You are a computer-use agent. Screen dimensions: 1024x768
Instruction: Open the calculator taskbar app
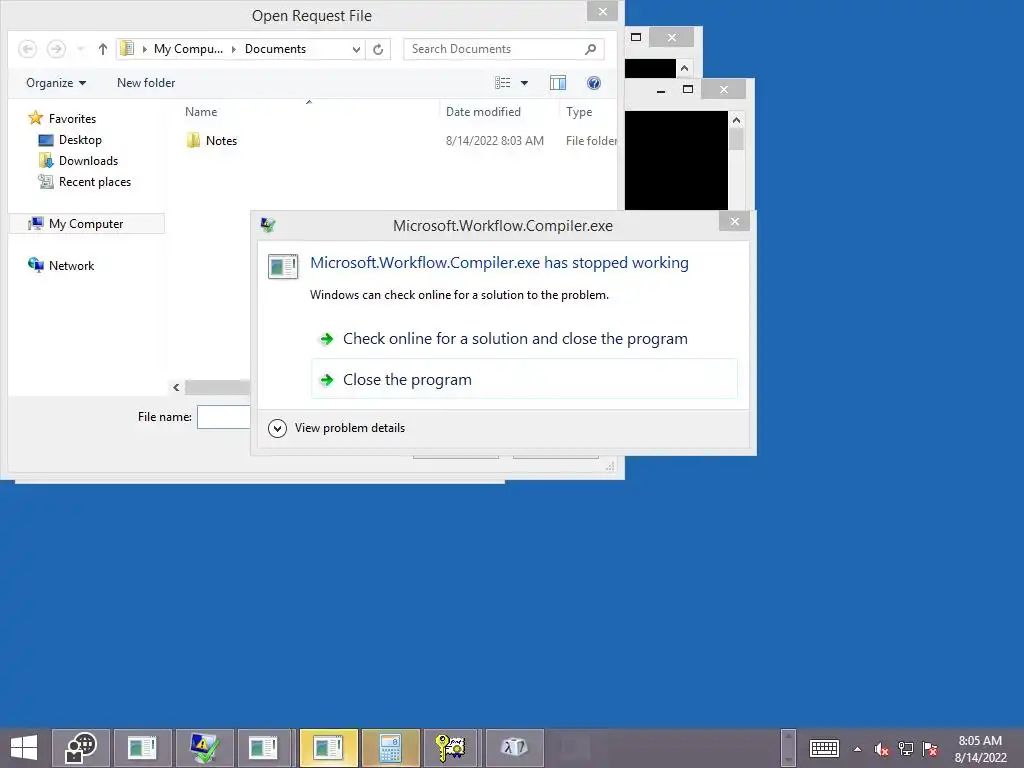[391, 747]
